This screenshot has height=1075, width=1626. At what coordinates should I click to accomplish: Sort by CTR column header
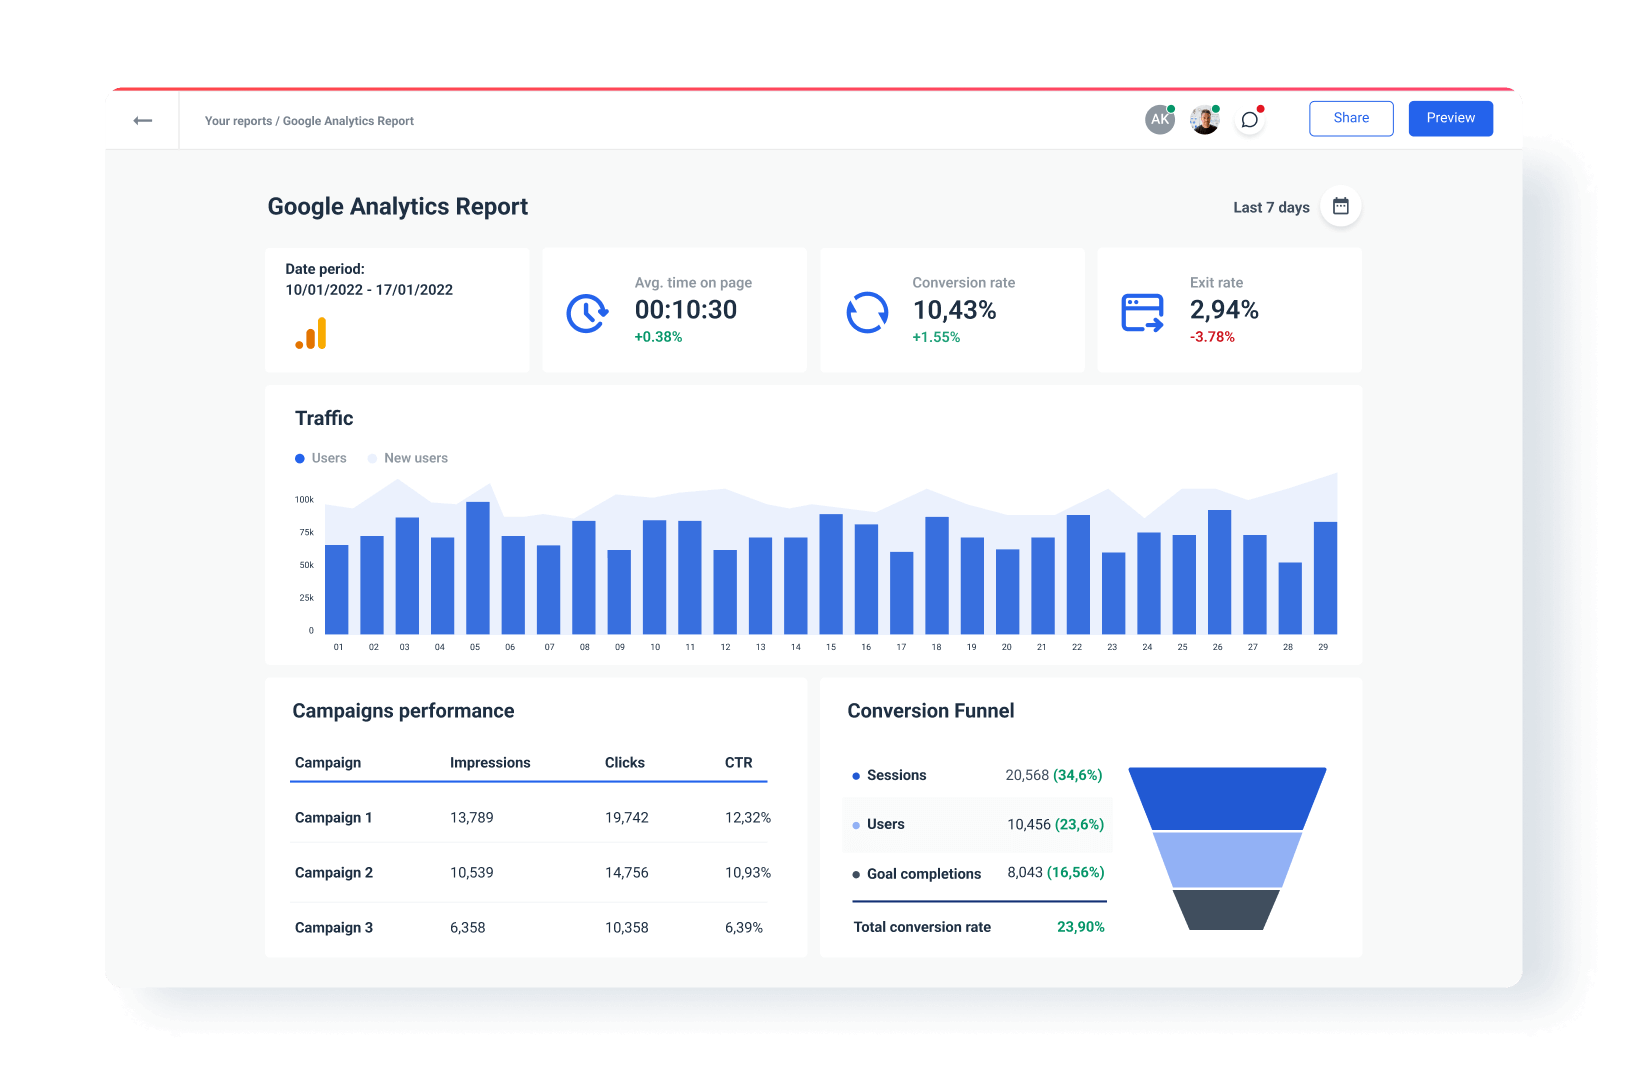pos(738,762)
